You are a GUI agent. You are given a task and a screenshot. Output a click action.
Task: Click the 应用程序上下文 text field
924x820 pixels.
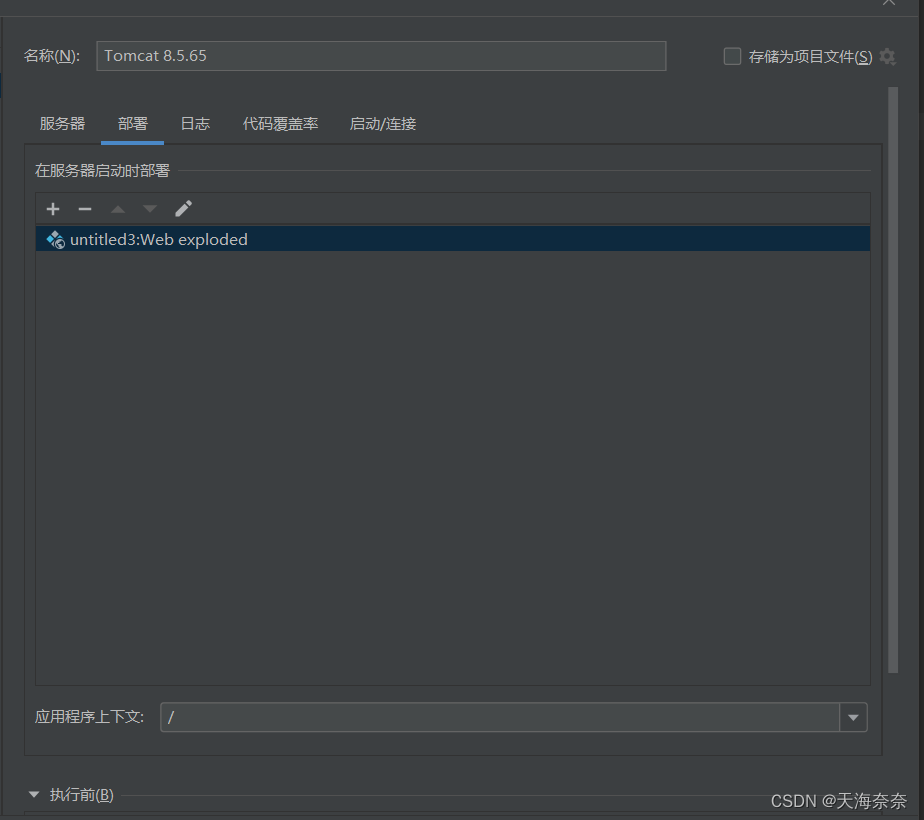coord(500,717)
